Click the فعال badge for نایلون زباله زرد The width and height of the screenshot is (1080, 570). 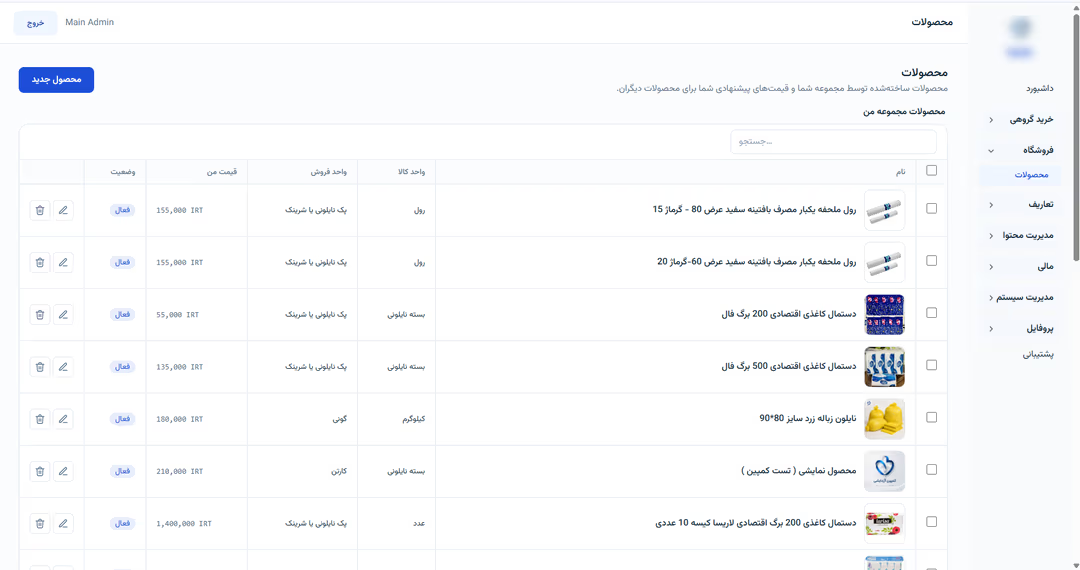[123, 419]
